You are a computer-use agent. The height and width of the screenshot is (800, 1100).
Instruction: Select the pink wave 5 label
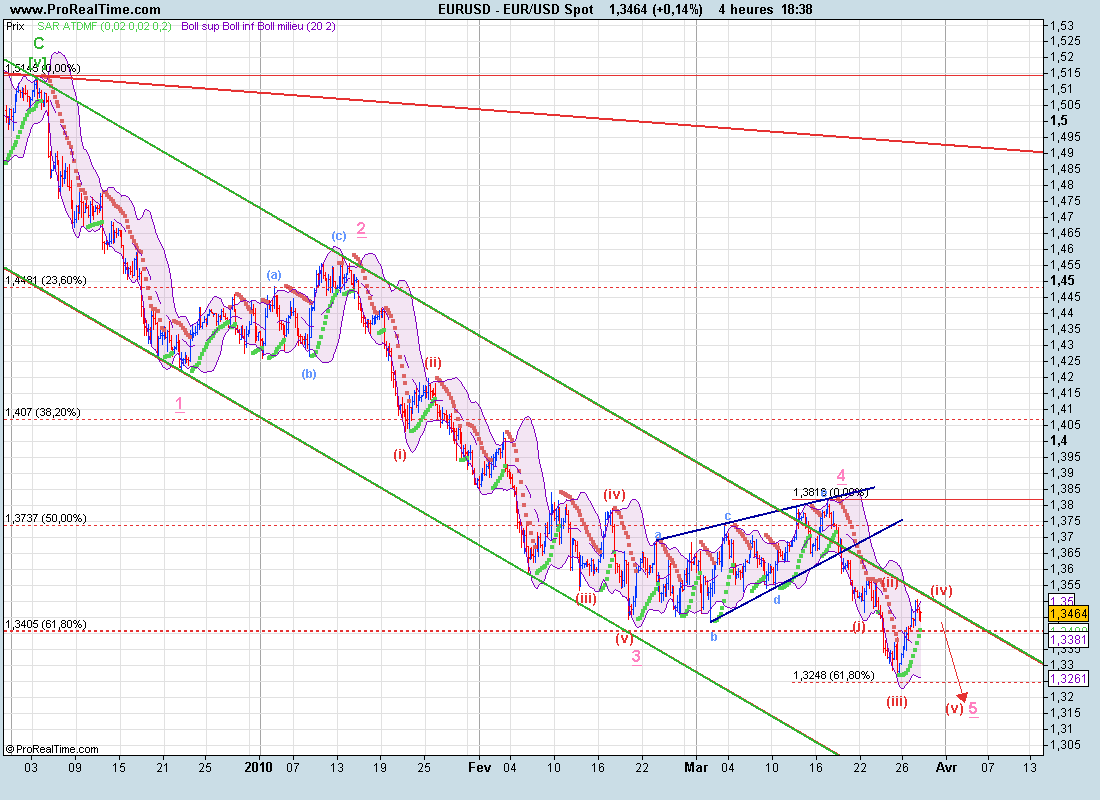(x=973, y=708)
